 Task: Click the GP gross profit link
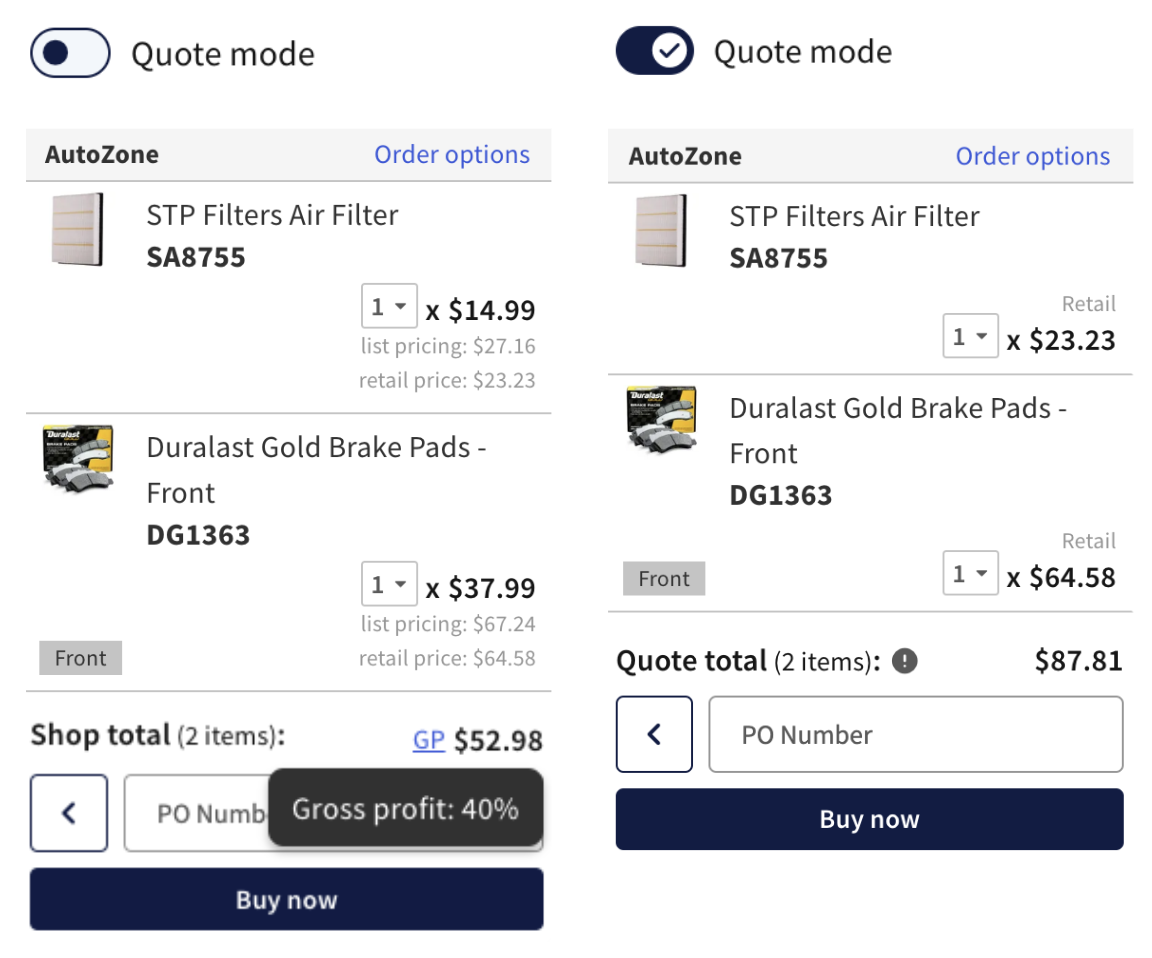(x=429, y=740)
